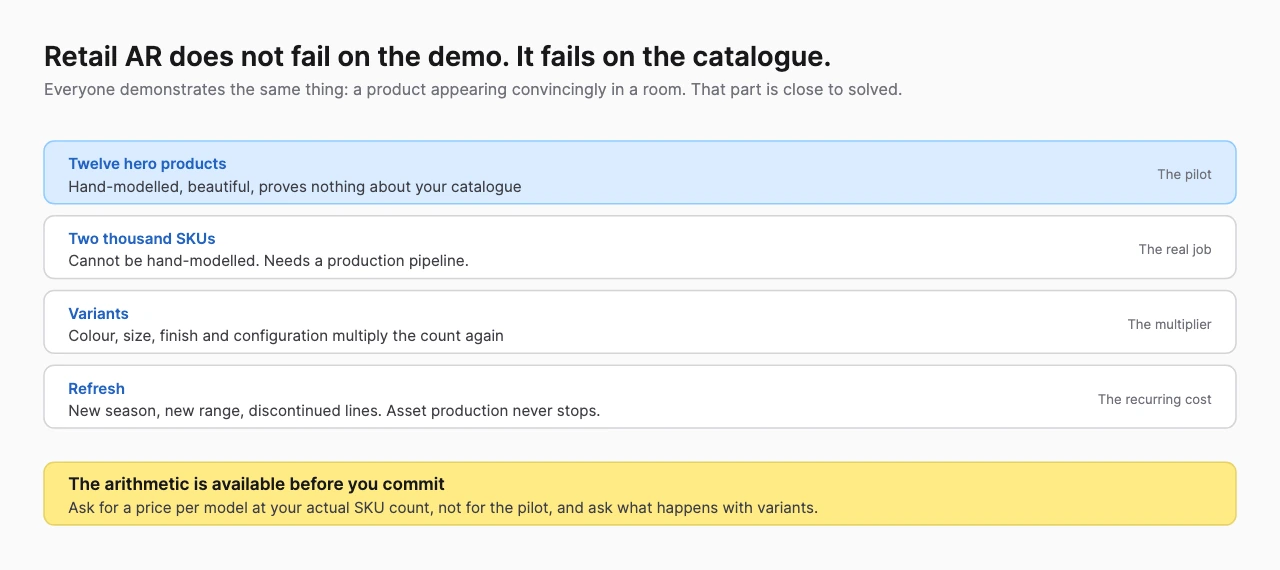Click 'The pilot' tag label

pyautogui.click(x=1184, y=174)
